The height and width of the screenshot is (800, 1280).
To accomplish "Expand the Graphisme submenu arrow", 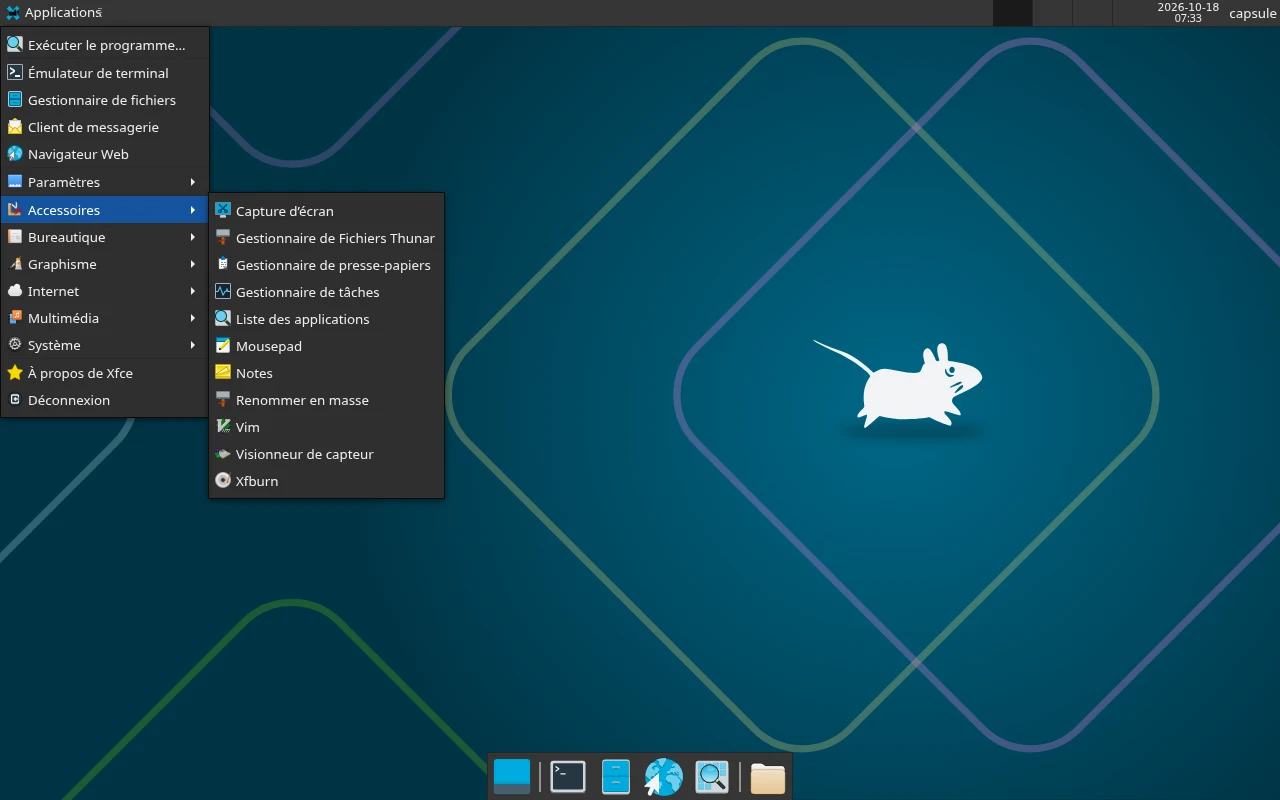I will 193,264.
